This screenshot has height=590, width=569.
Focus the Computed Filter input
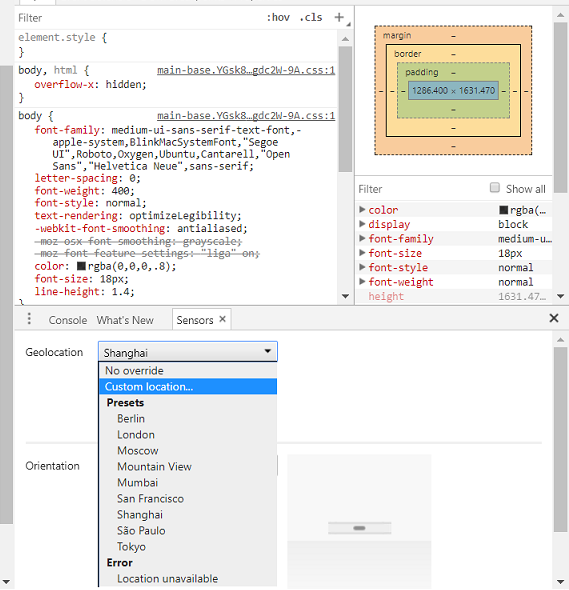coord(421,189)
